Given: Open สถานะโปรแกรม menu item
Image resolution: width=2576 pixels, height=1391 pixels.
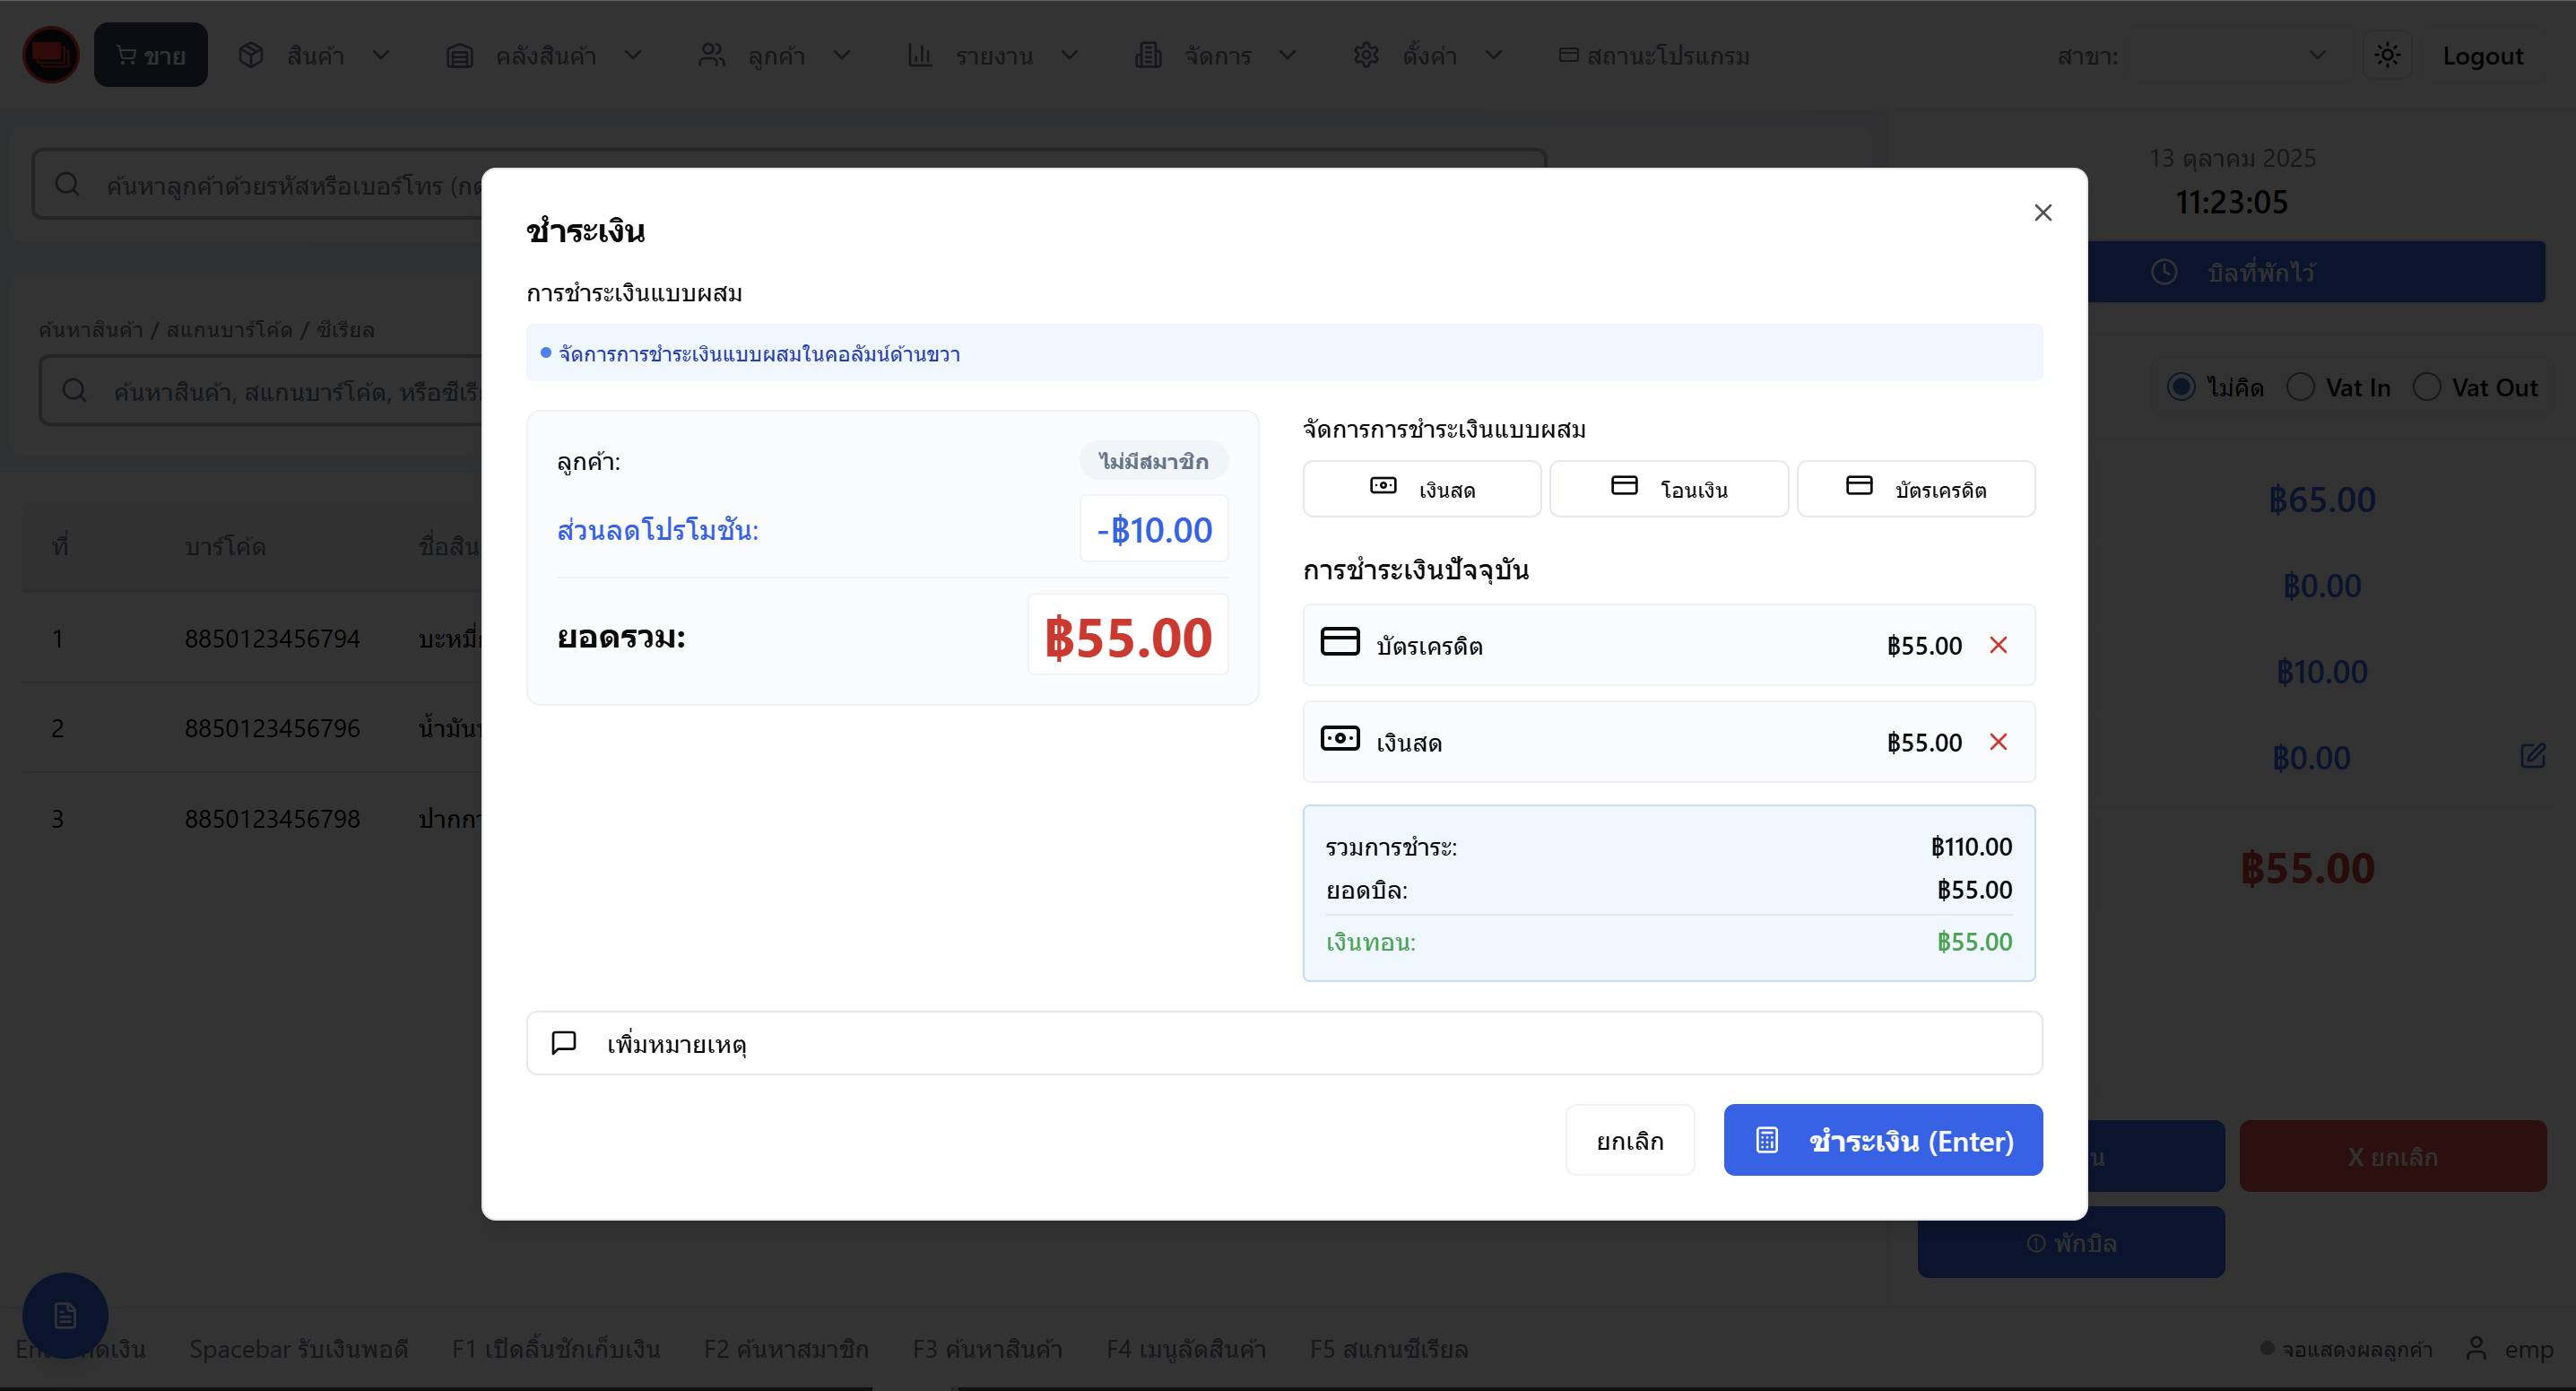Looking at the screenshot, I should (x=1655, y=55).
